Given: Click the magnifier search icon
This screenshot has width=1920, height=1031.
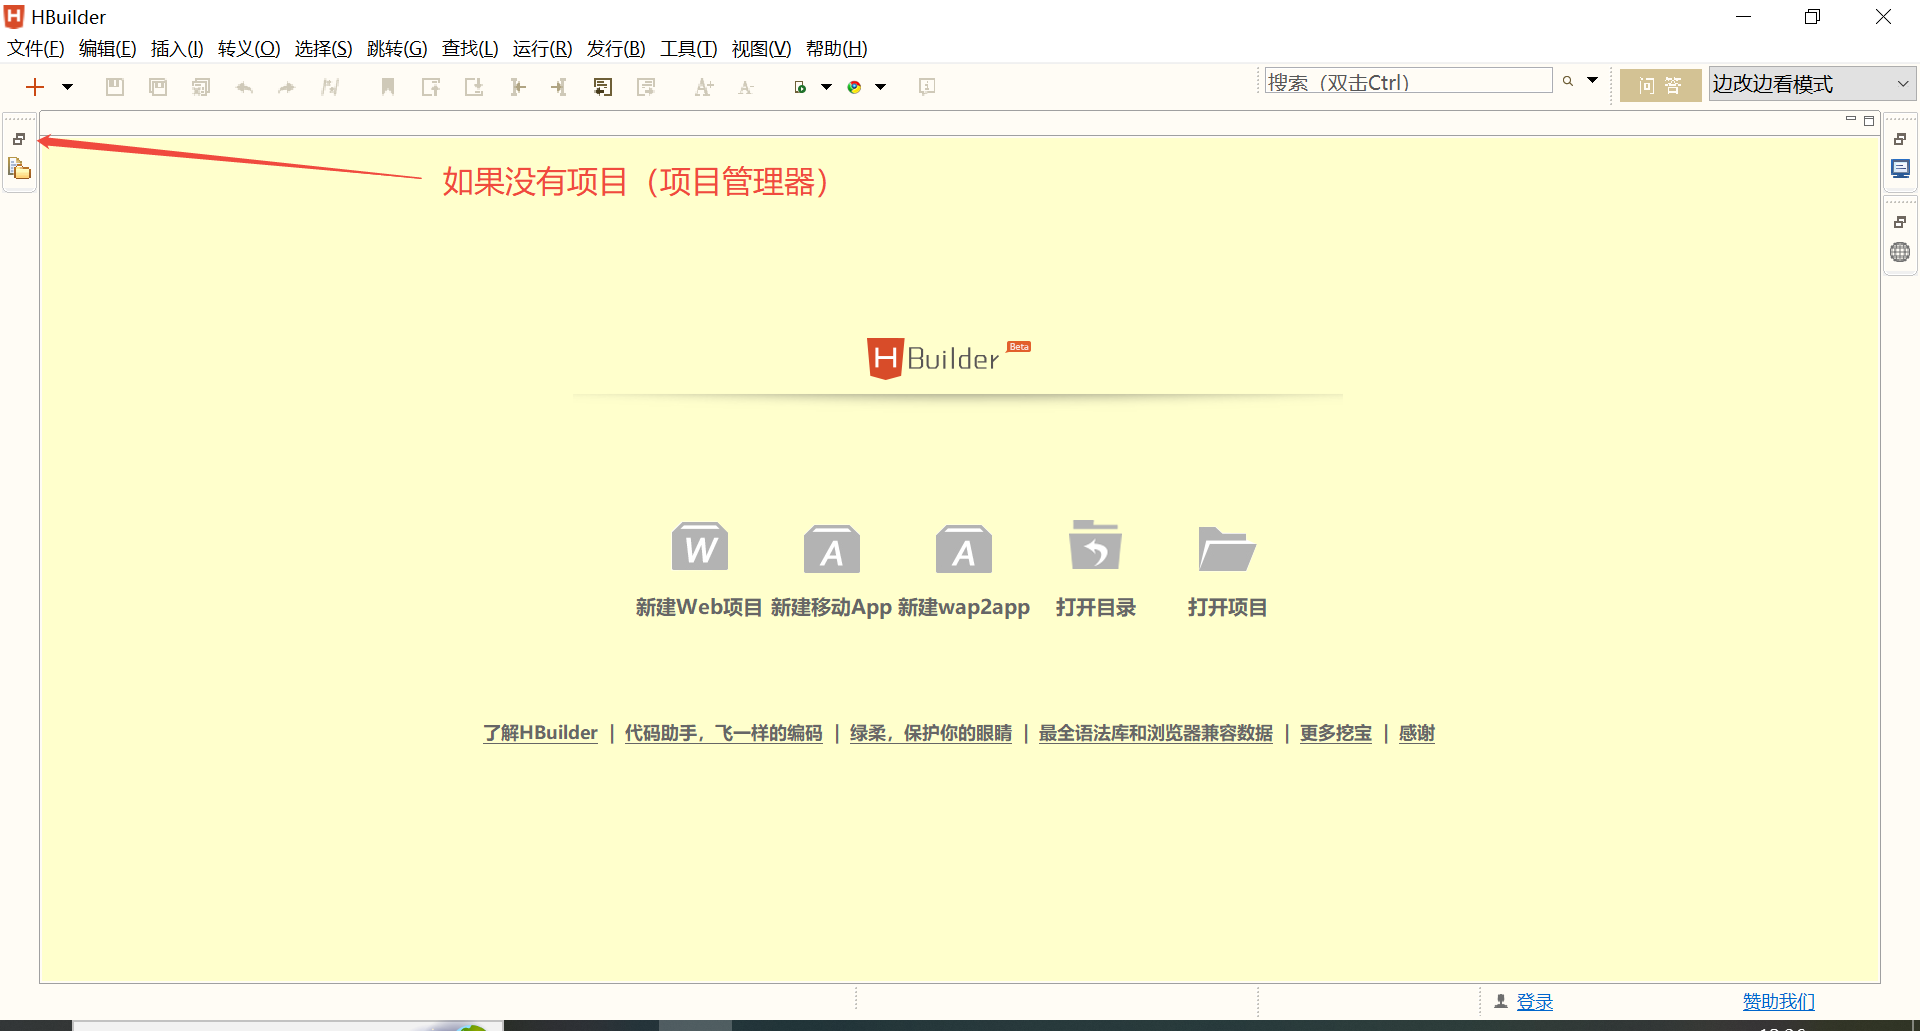Looking at the screenshot, I should point(1568,81).
